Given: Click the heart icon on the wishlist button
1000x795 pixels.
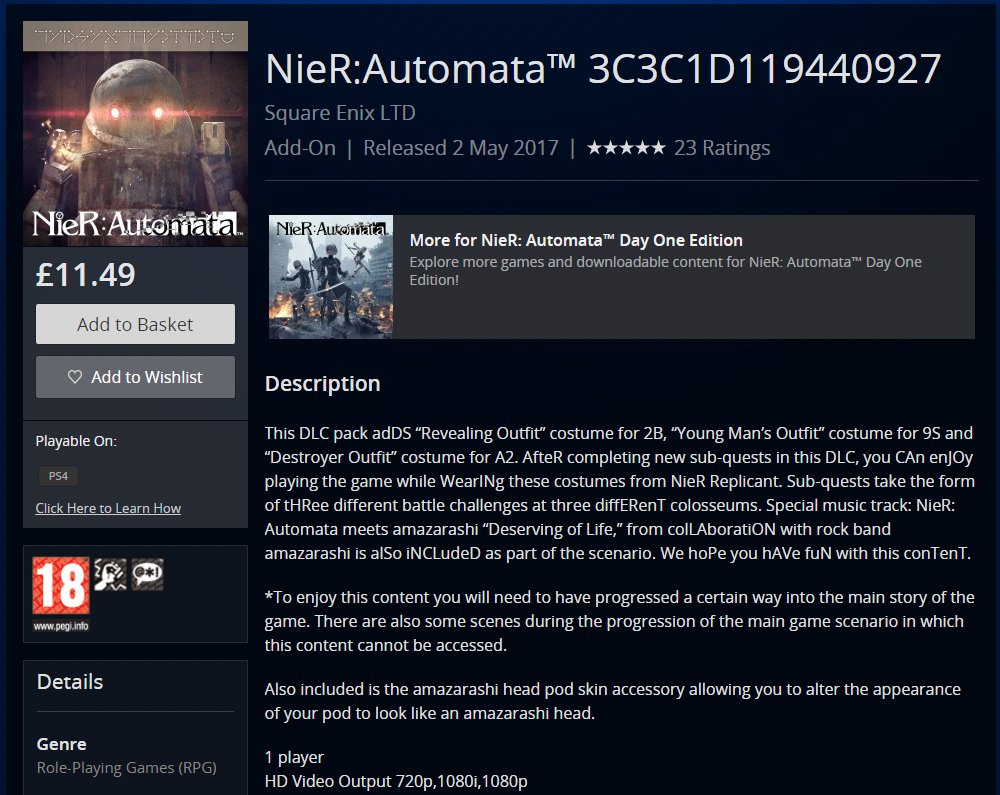Looking at the screenshot, I should pyautogui.click(x=75, y=377).
